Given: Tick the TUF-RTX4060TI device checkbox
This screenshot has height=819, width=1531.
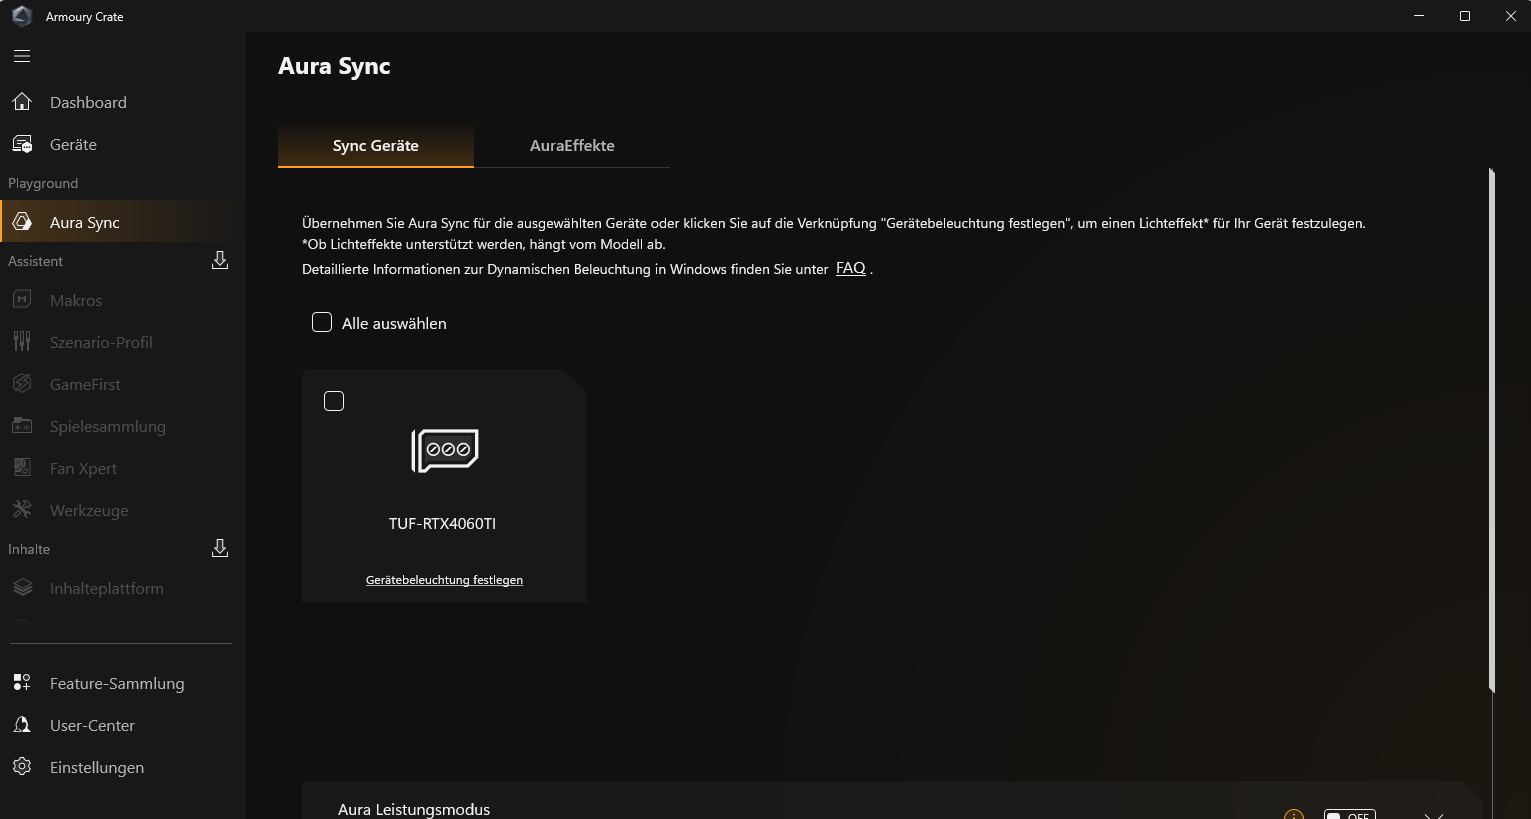Looking at the screenshot, I should (334, 401).
